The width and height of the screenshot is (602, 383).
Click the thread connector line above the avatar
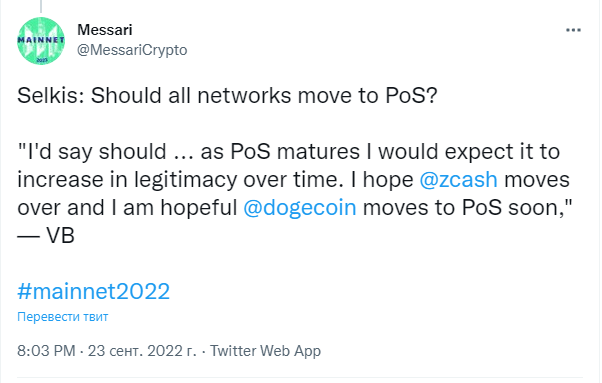pos(41,6)
